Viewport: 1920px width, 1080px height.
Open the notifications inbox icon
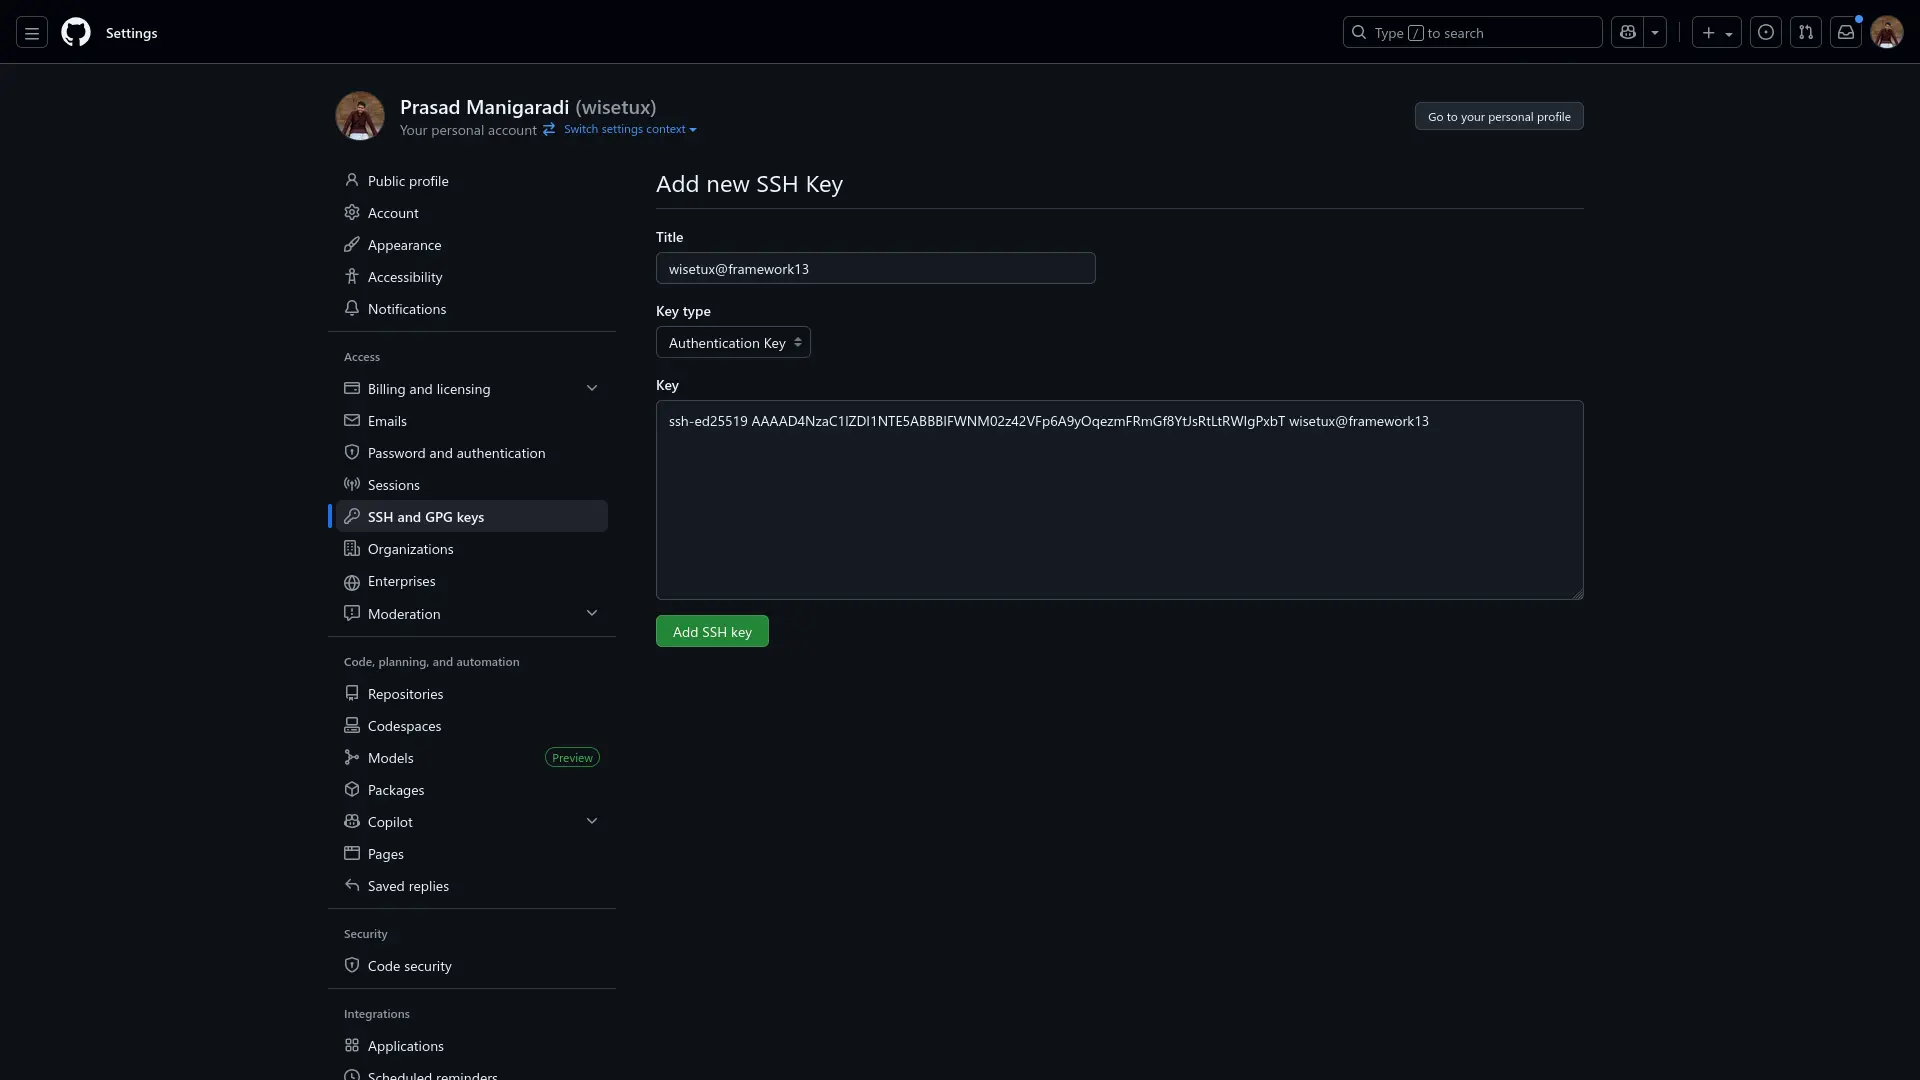point(1846,33)
